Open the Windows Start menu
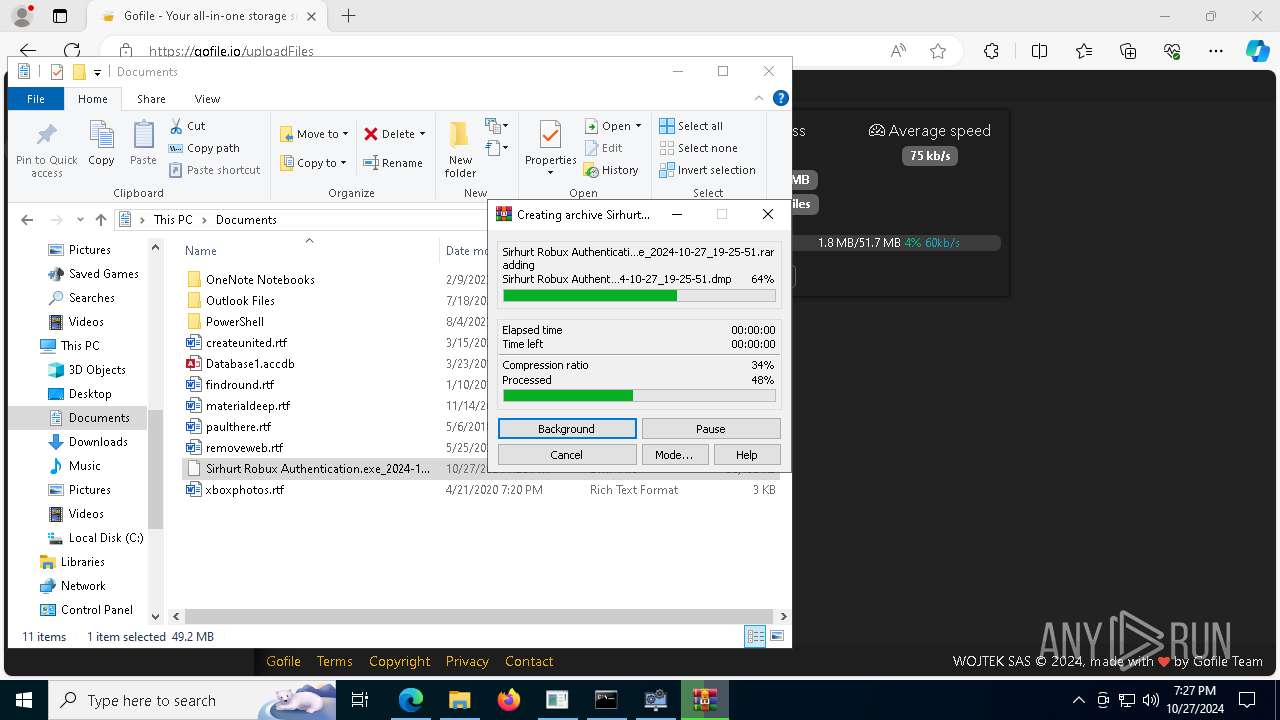The width and height of the screenshot is (1280, 720). 24,700
